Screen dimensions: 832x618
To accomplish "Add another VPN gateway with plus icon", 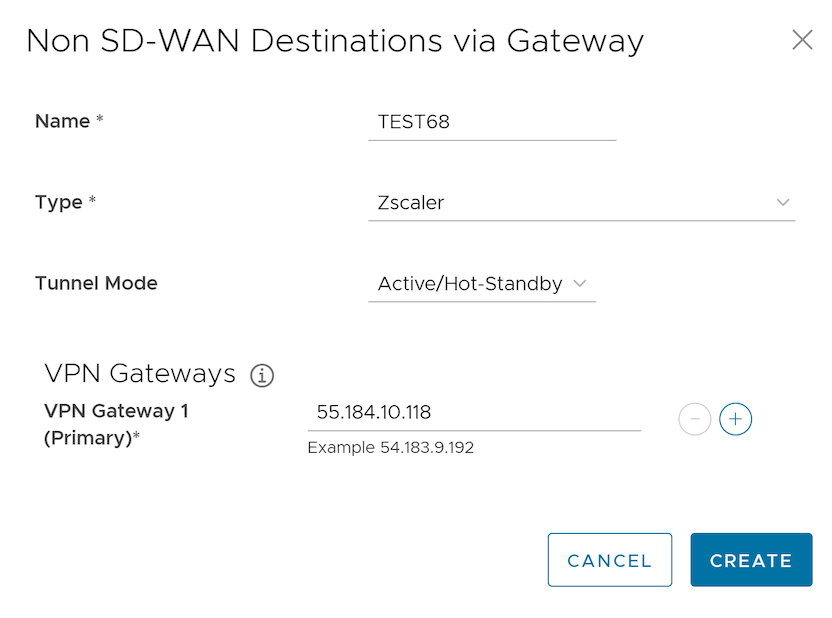I will pyautogui.click(x=736, y=419).
